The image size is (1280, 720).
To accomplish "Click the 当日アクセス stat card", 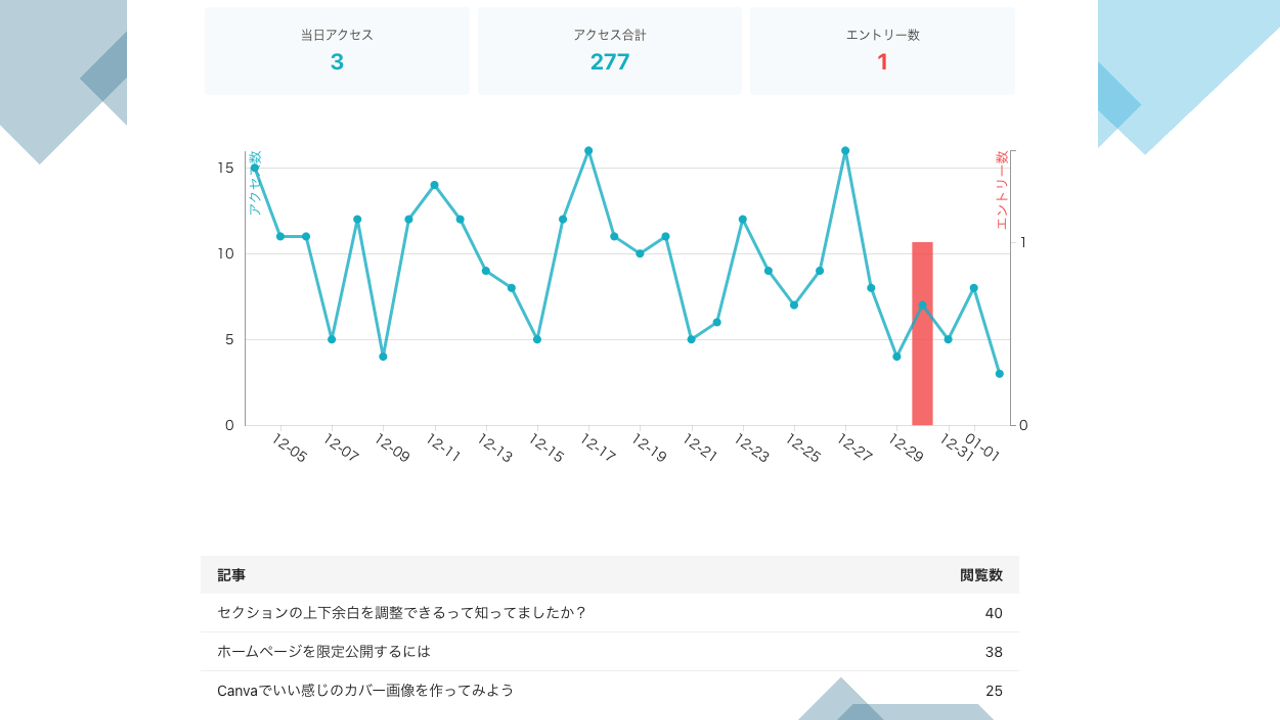I will point(337,51).
